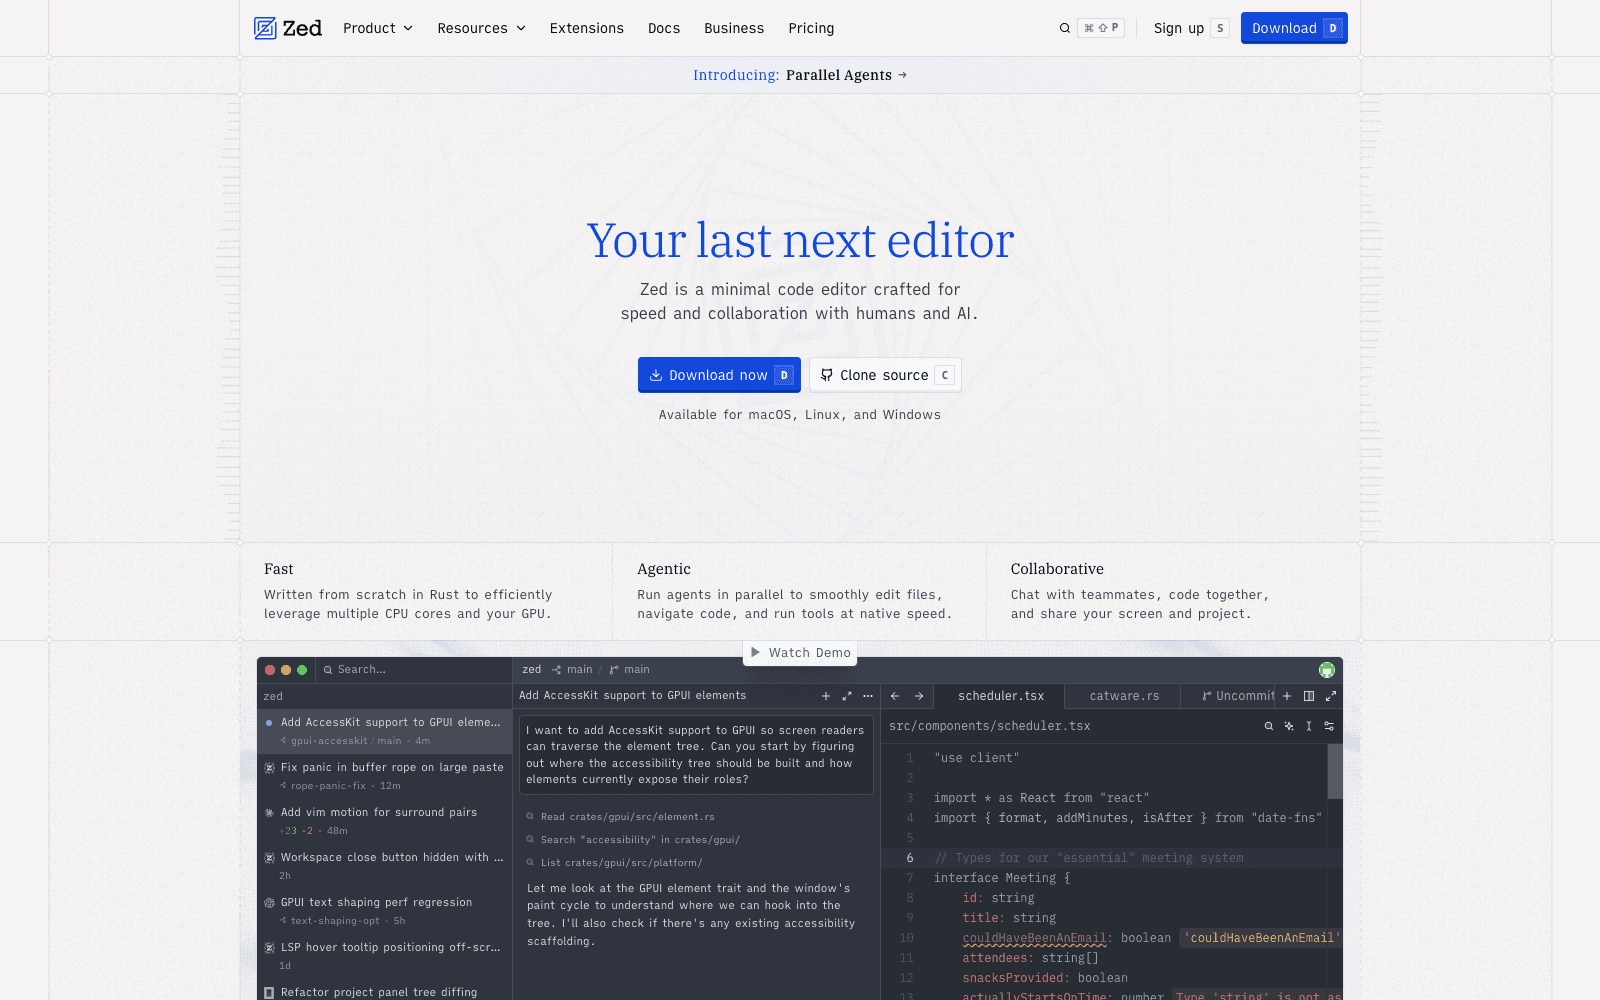Select Add vim motion for surround pairs

pos(385,821)
